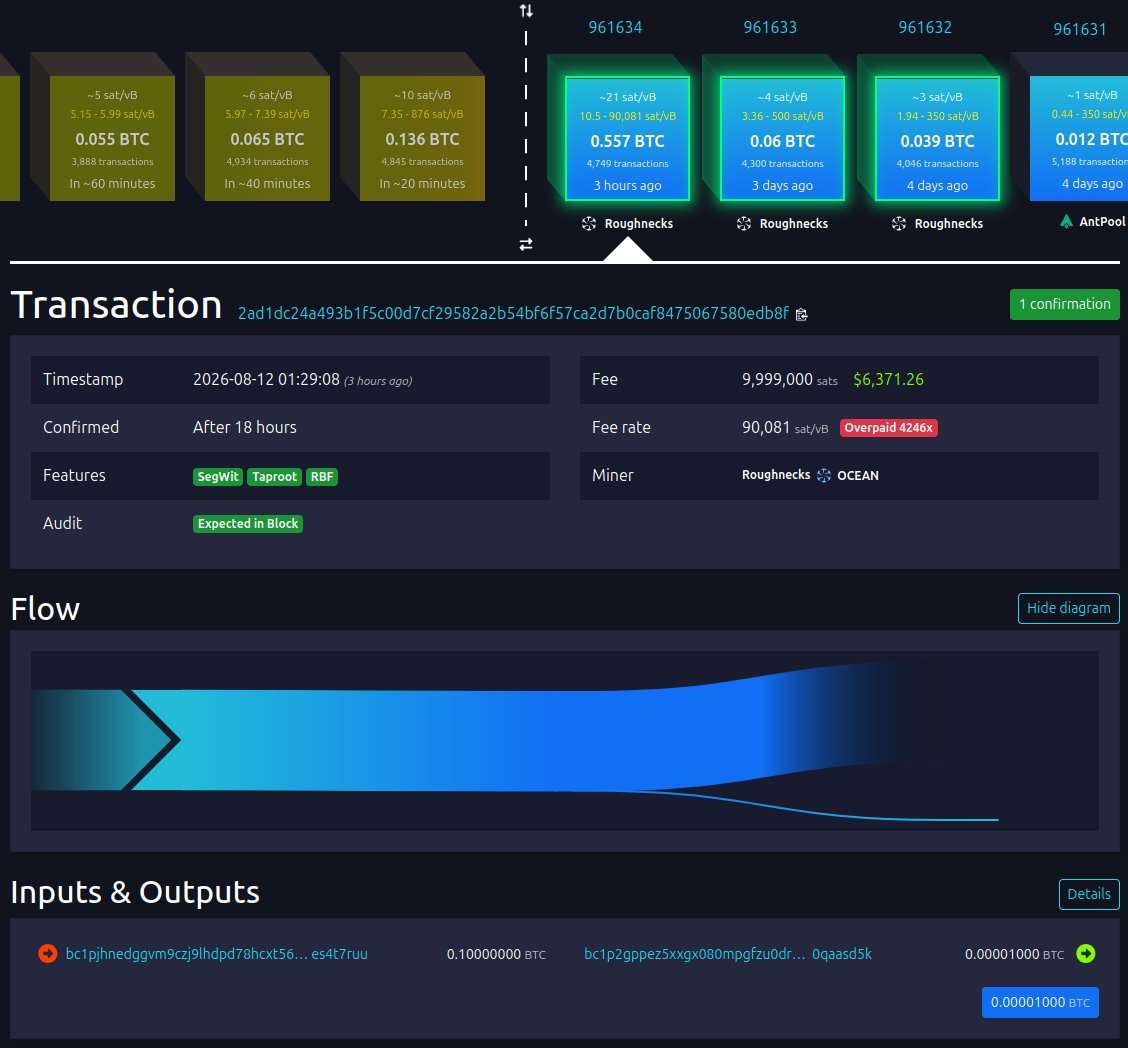This screenshot has height=1048, width=1128.
Task: Click the 1 confirmation badge
Action: [1065, 304]
